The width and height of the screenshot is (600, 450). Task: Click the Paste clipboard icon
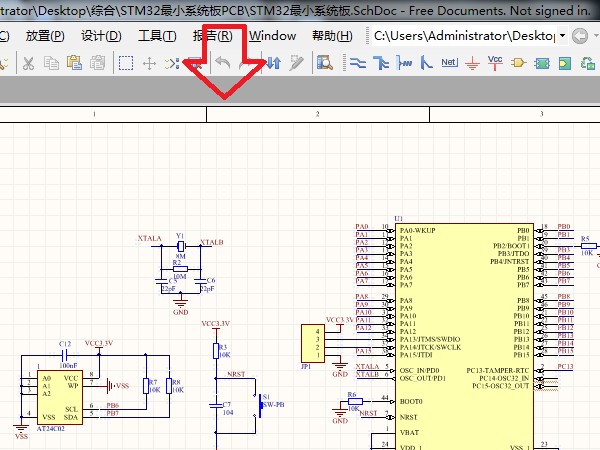click(x=74, y=63)
